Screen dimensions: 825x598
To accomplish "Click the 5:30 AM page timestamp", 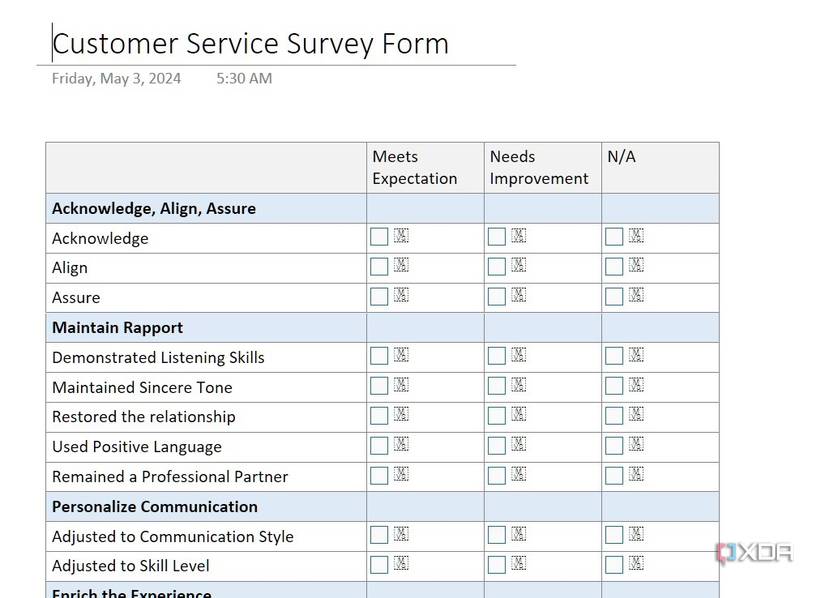I will pyautogui.click(x=244, y=78).
